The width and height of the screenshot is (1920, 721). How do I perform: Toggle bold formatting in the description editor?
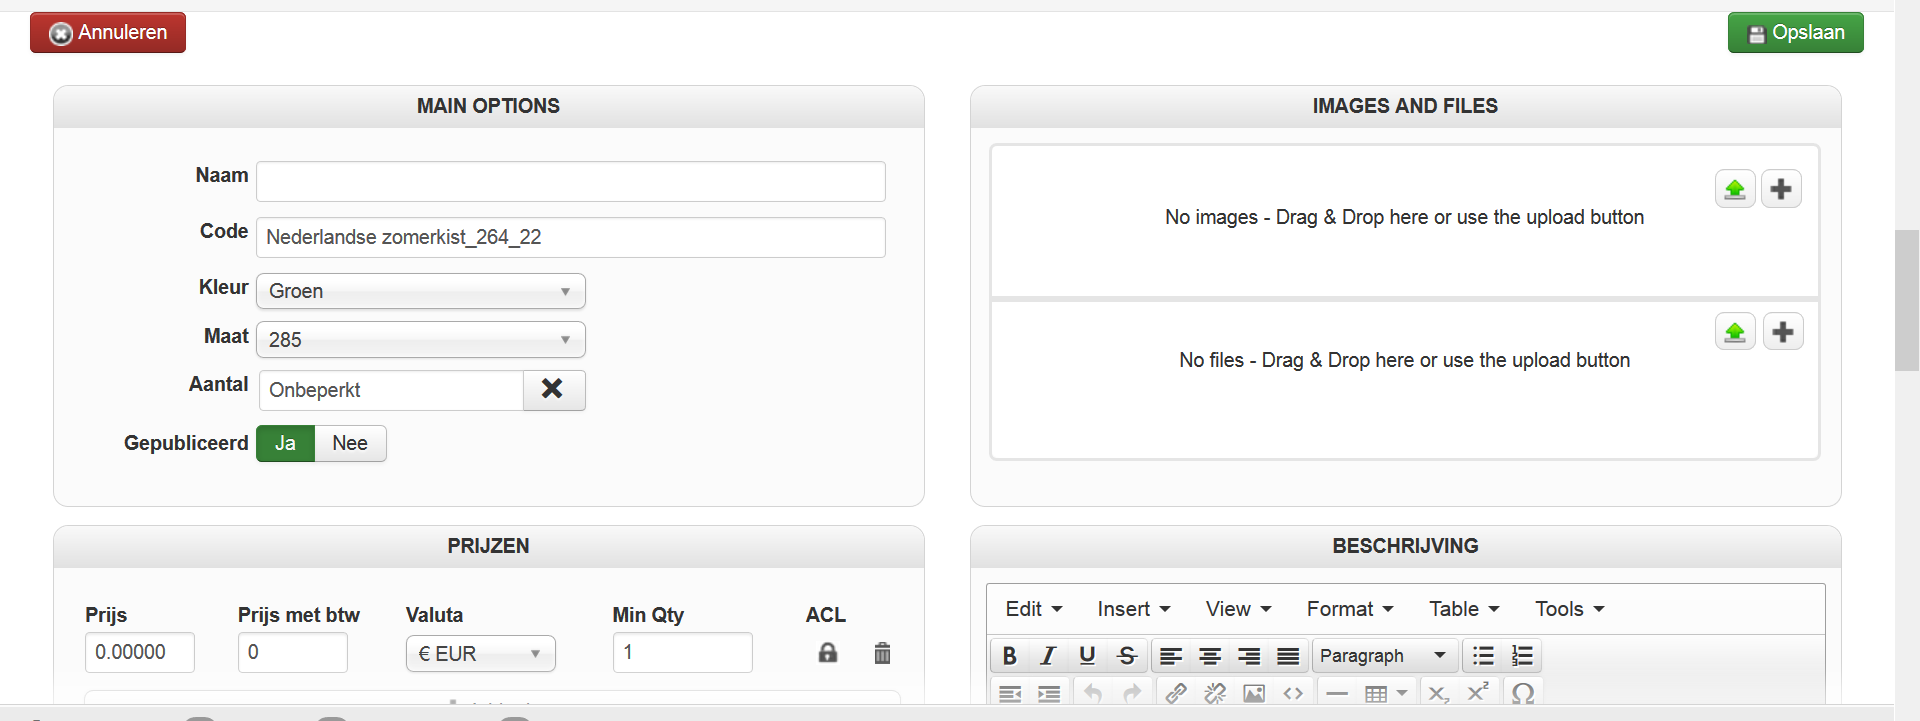(1010, 656)
